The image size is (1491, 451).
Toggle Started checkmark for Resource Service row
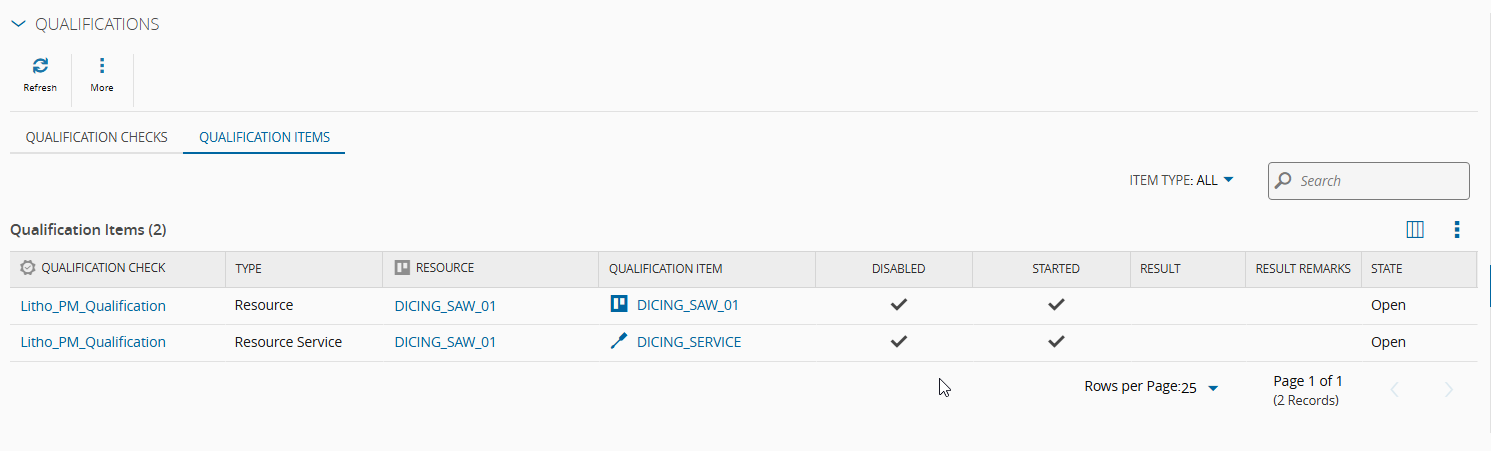1056,342
